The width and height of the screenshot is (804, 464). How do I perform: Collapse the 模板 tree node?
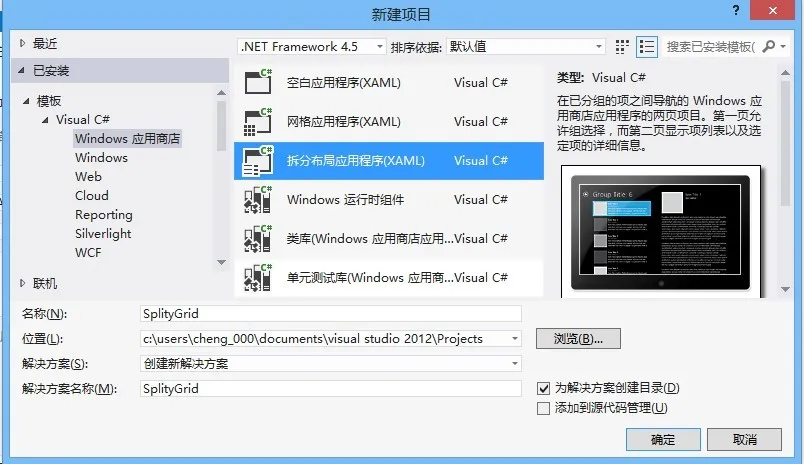pyautogui.click(x=26, y=101)
